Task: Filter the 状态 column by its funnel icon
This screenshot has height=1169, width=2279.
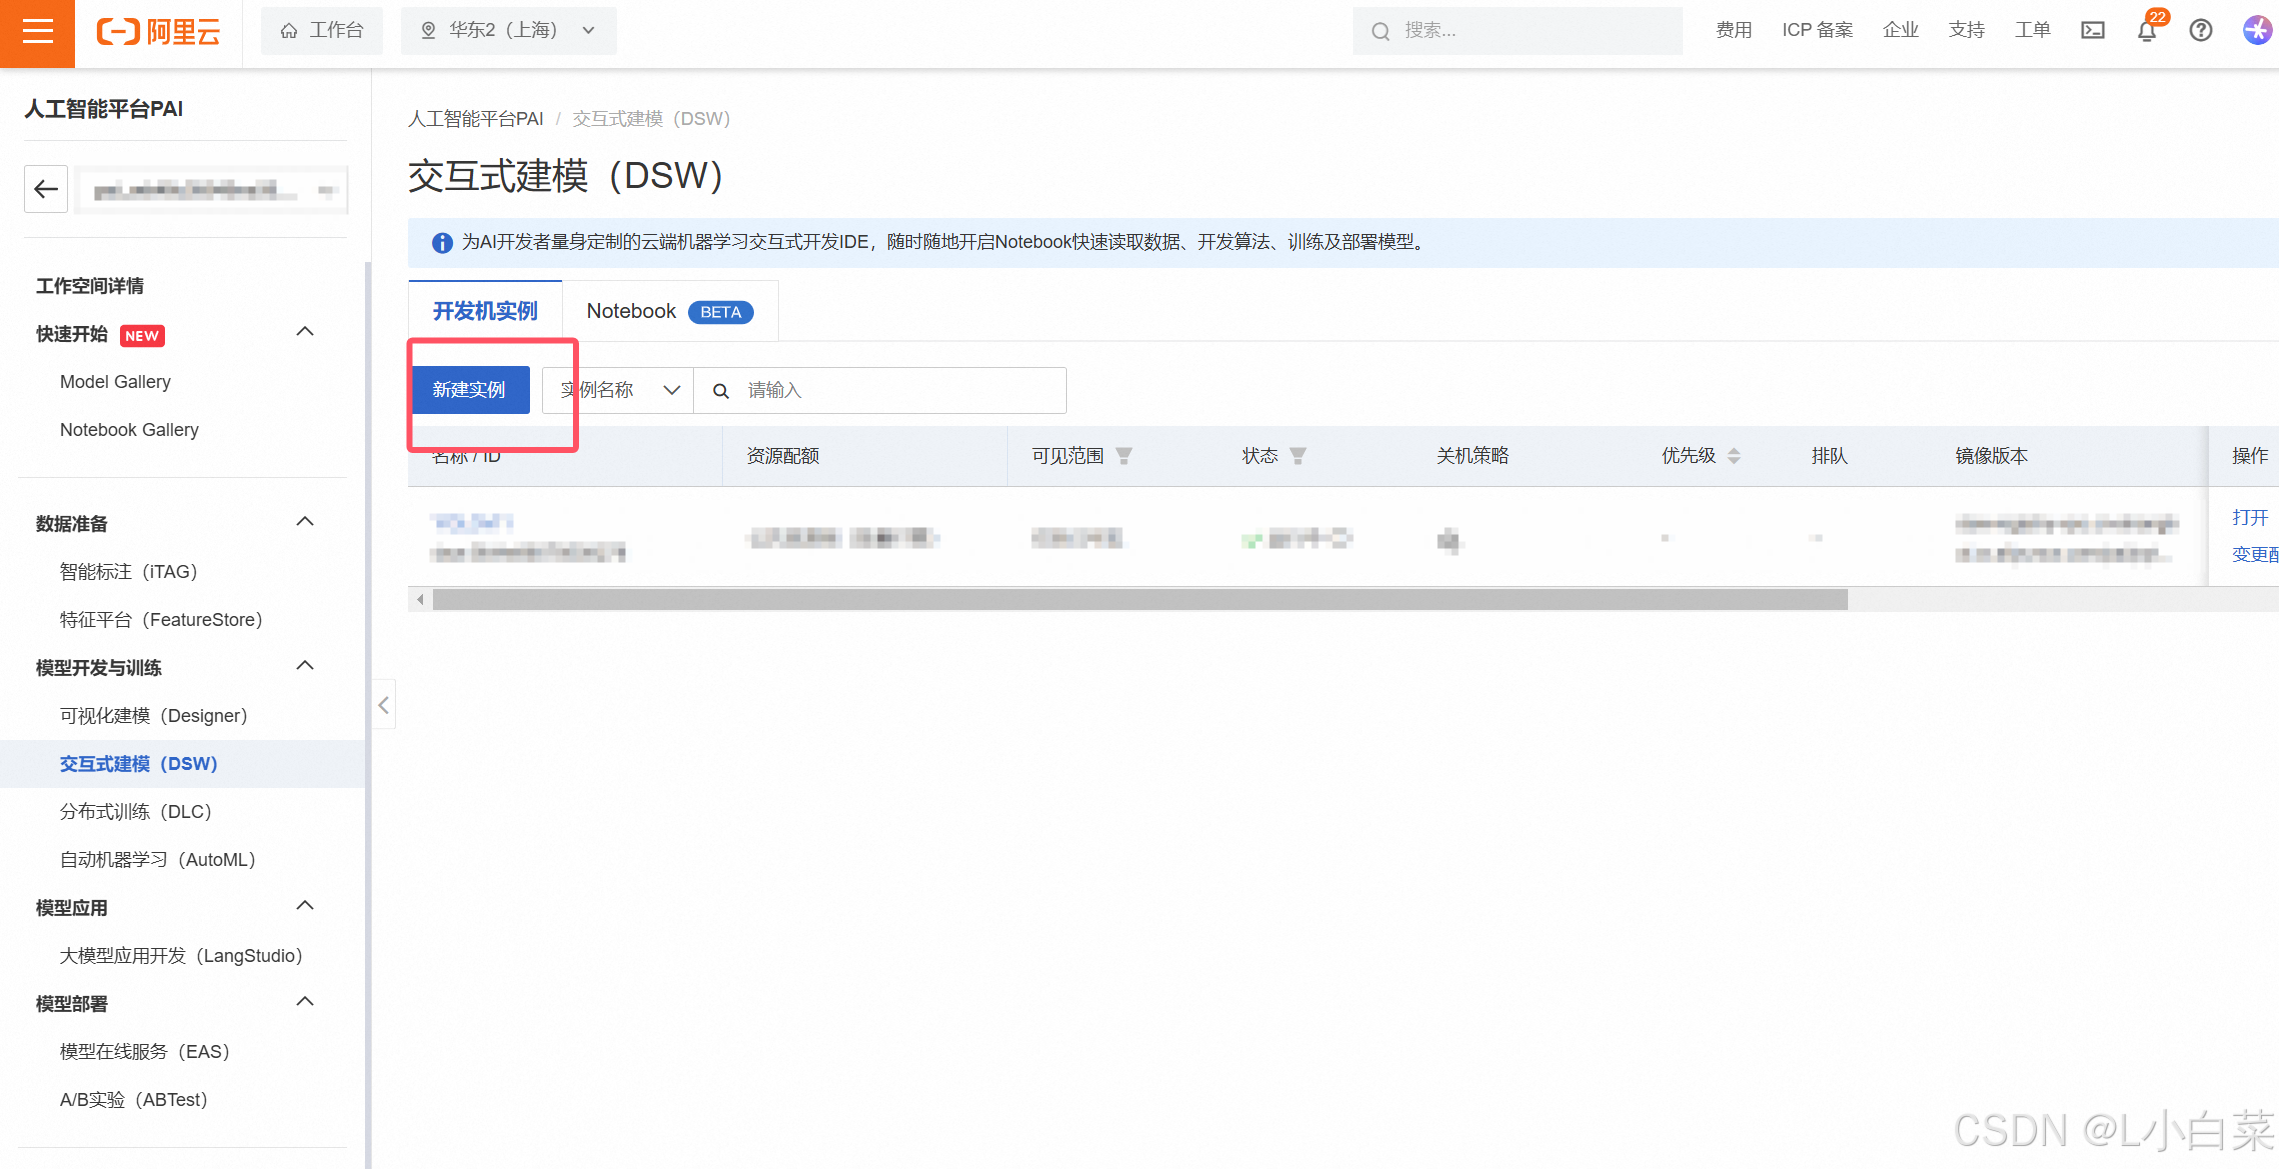Action: [x=1298, y=456]
